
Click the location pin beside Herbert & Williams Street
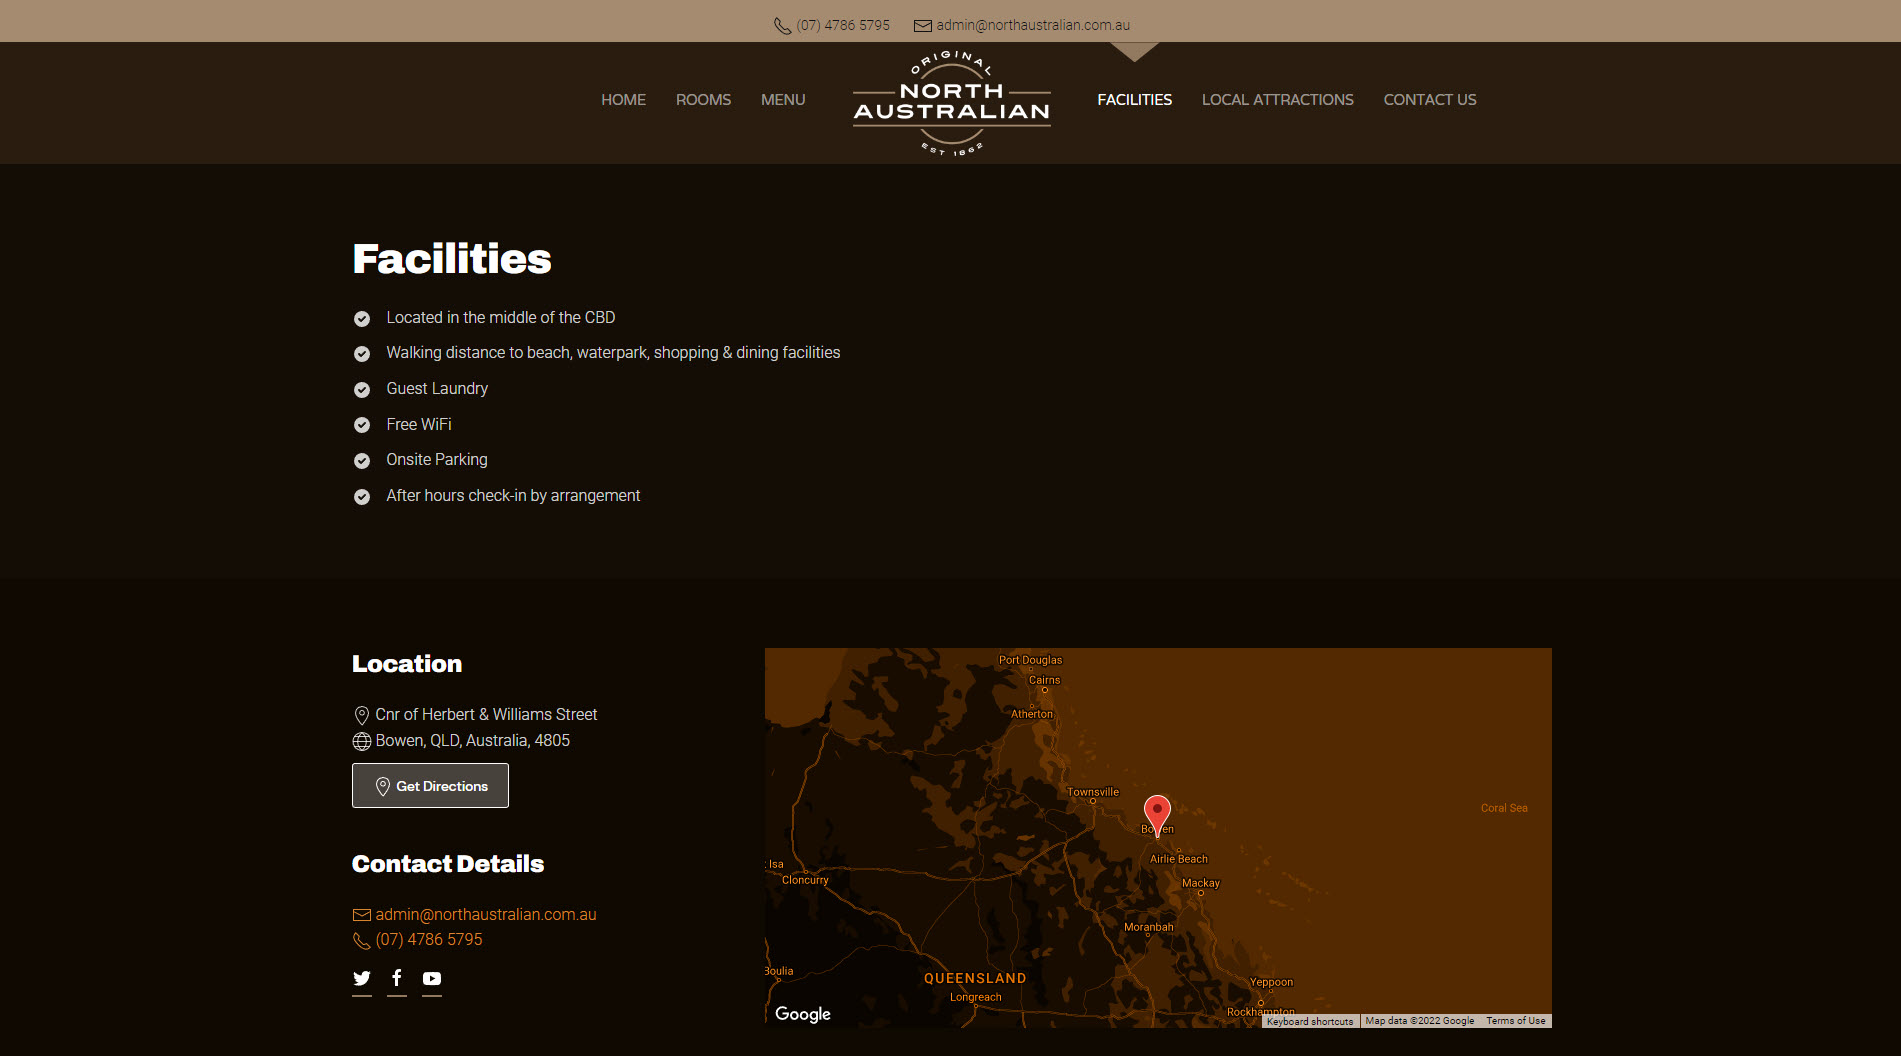pos(362,715)
